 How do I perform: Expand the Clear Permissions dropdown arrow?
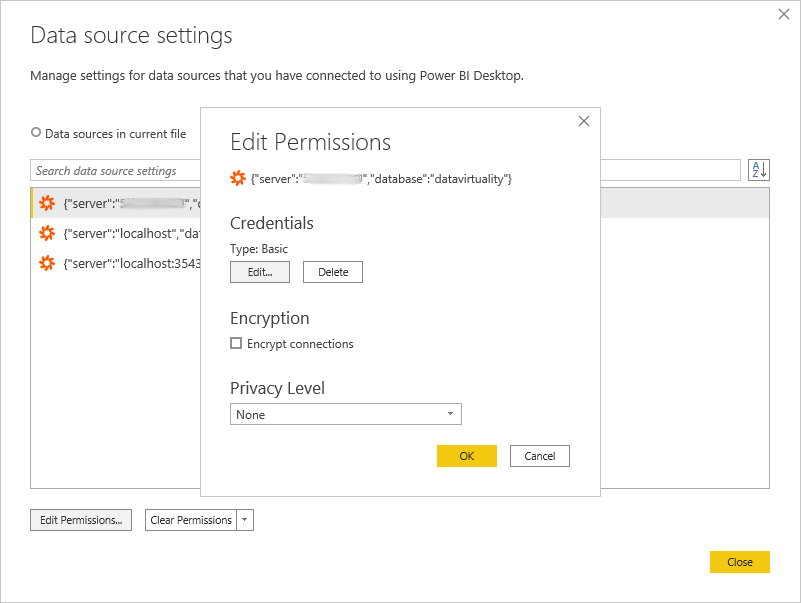coord(246,520)
